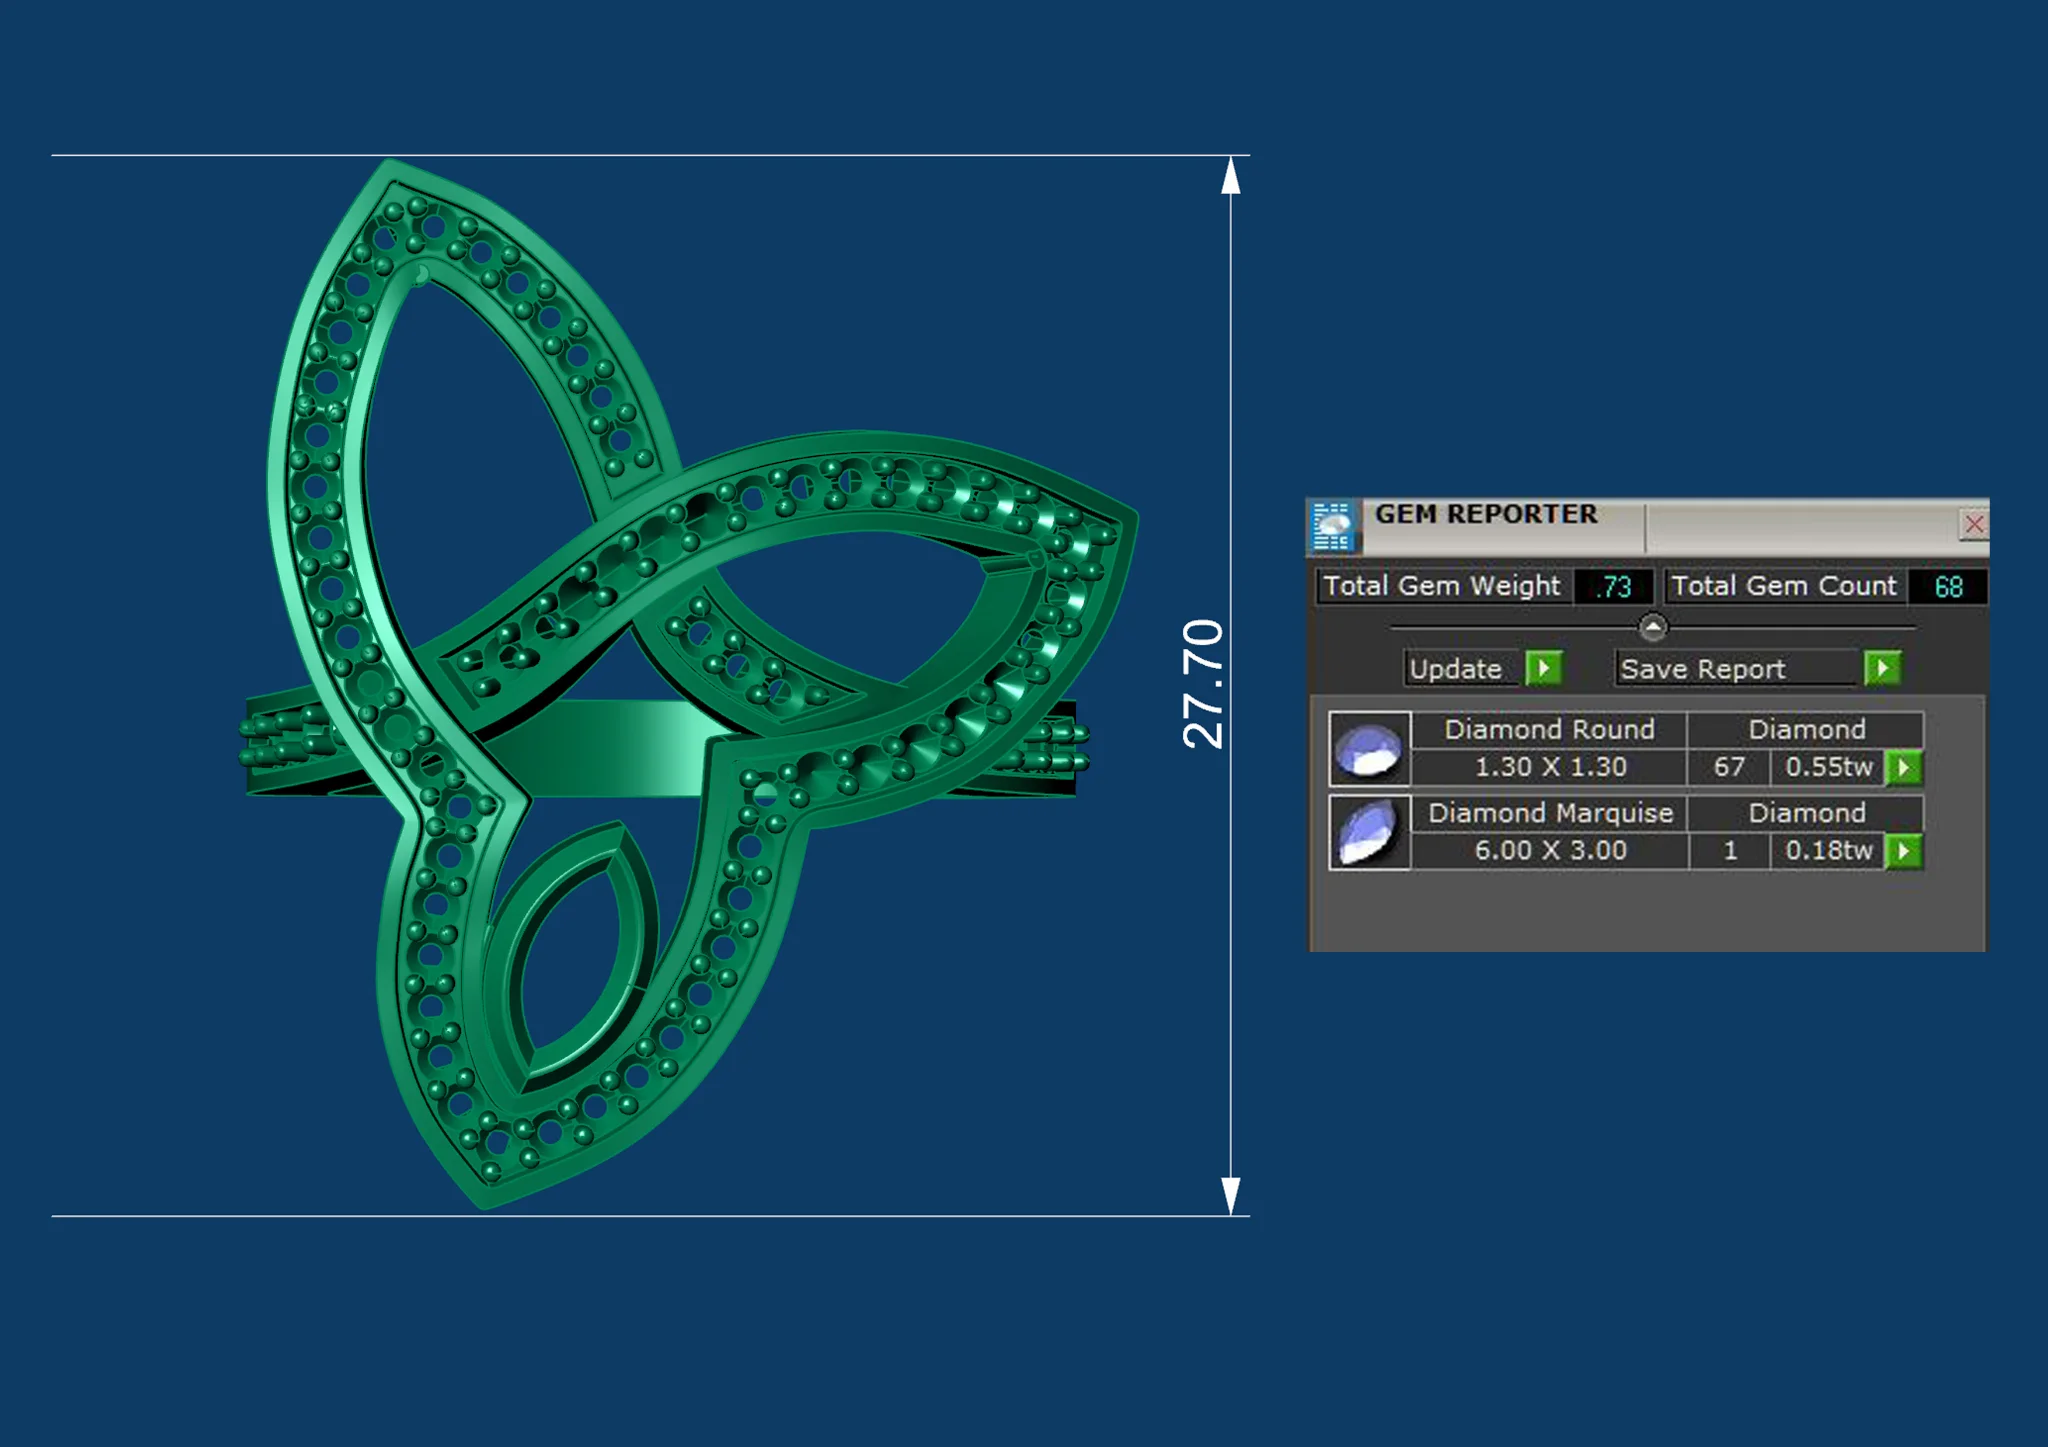The image size is (2048, 1447).
Task: Click the '6.00 X 3.00' size cell
Action: click(x=1549, y=851)
